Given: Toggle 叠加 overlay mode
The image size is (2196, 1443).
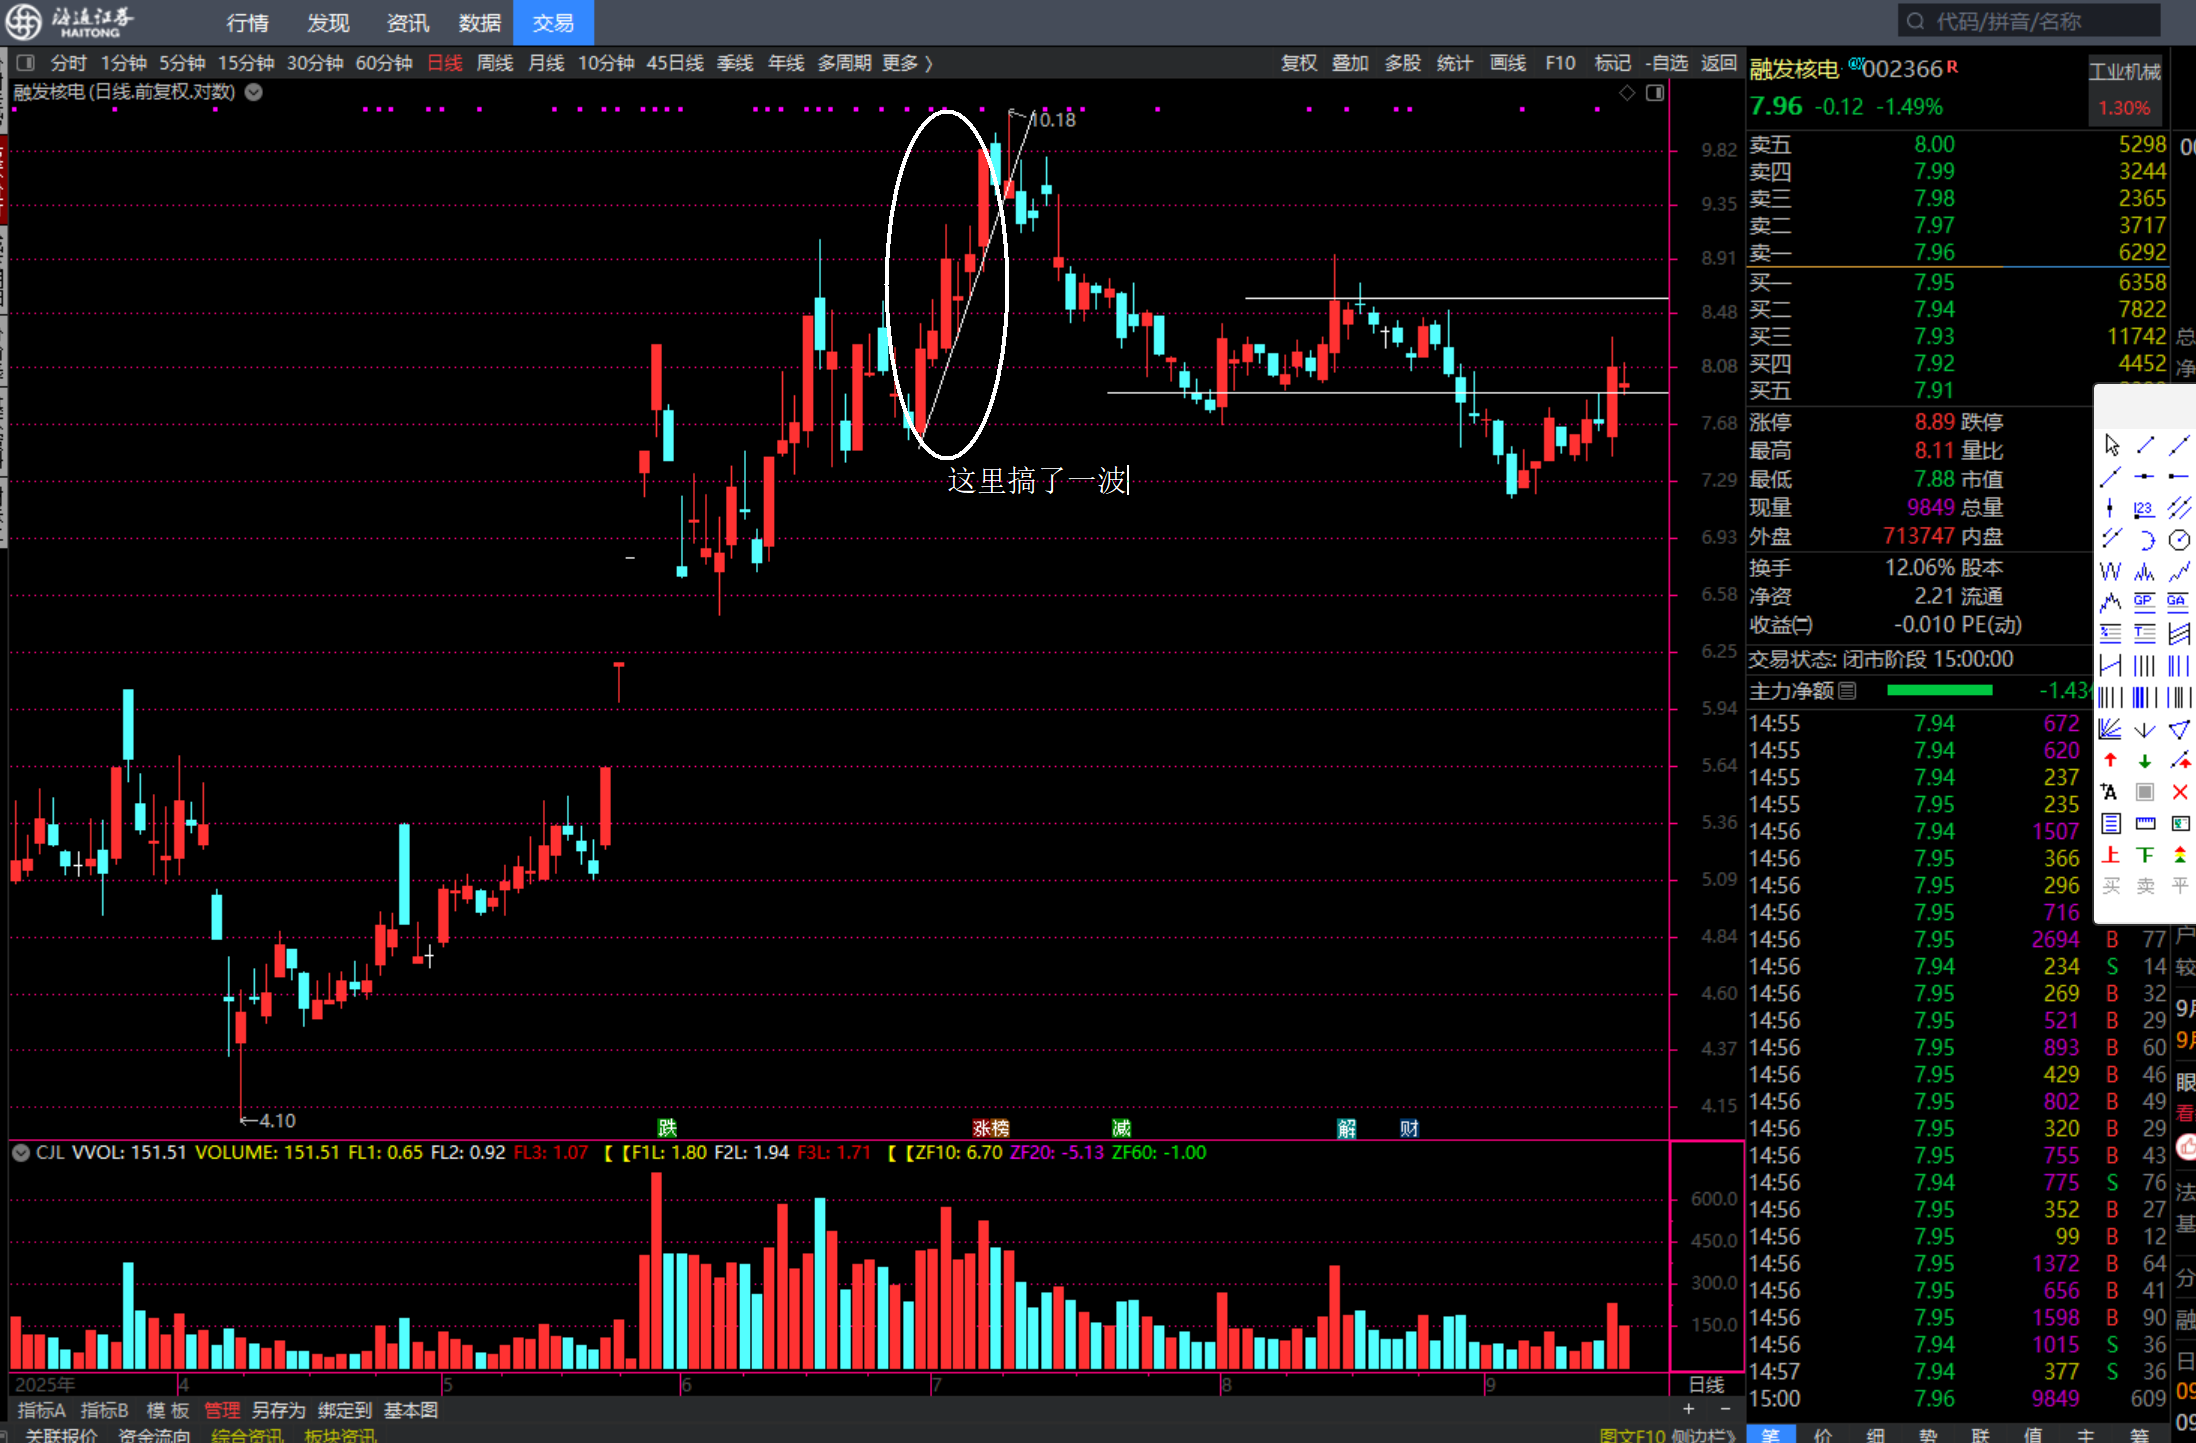Looking at the screenshot, I should [1350, 63].
